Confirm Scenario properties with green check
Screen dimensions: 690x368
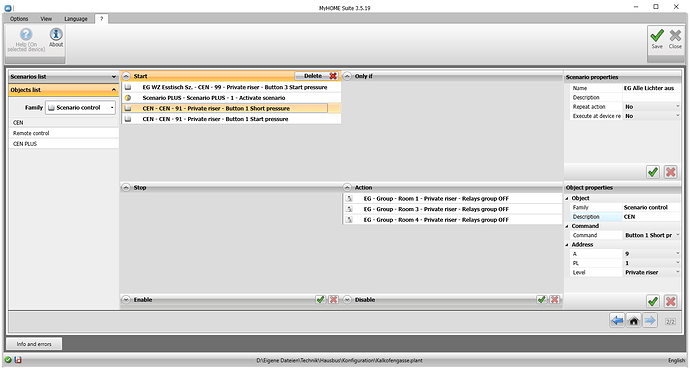pos(653,172)
